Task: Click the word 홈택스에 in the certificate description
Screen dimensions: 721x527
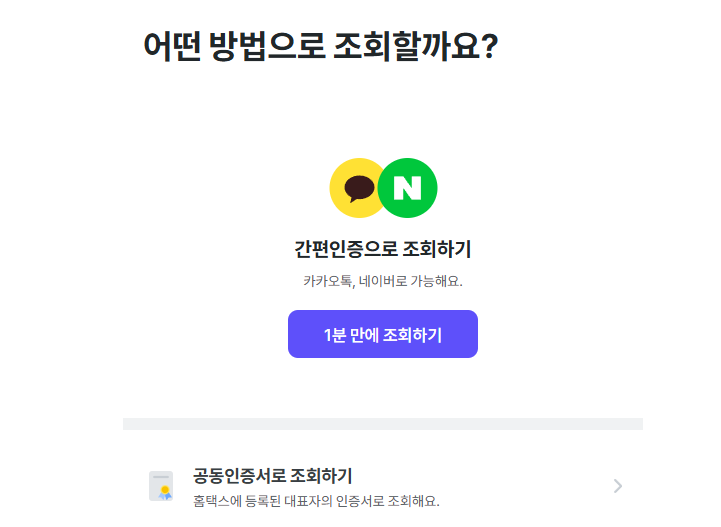Action: [x=217, y=501]
